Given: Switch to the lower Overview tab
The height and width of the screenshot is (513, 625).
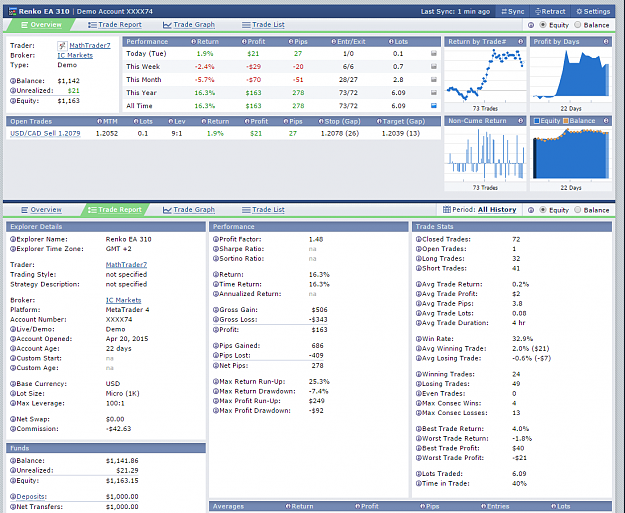Looking at the screenshot, I should pyautogui.click(x=41, y=210).
